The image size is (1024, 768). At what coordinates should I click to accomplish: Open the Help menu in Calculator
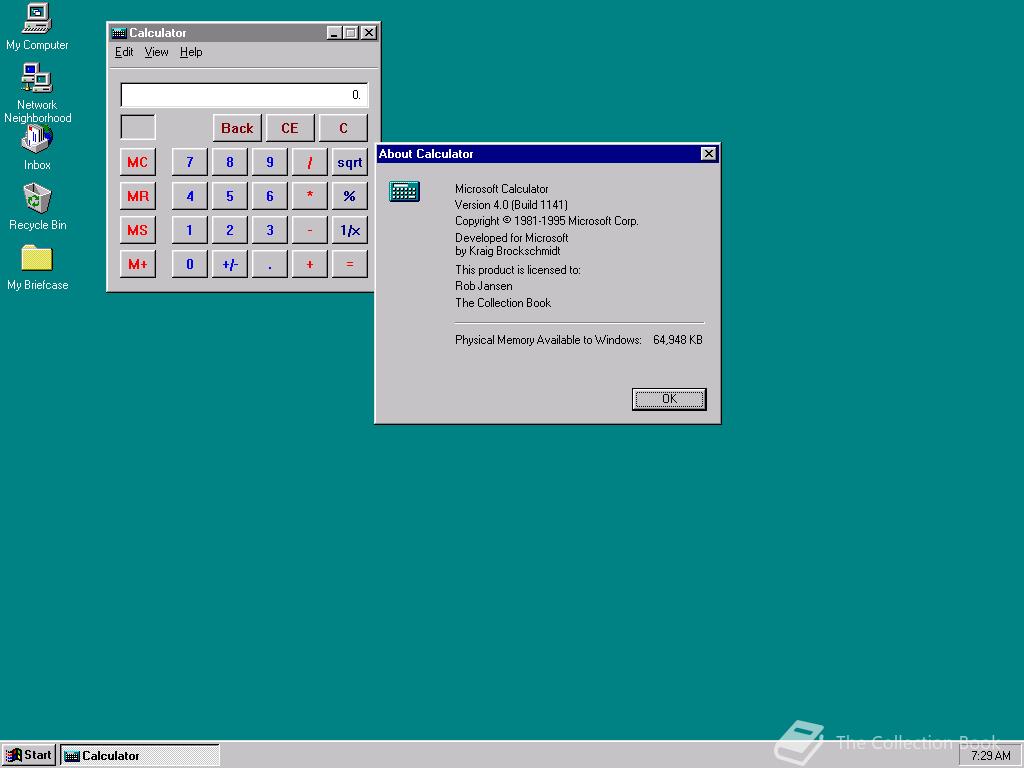click(191, 52)
